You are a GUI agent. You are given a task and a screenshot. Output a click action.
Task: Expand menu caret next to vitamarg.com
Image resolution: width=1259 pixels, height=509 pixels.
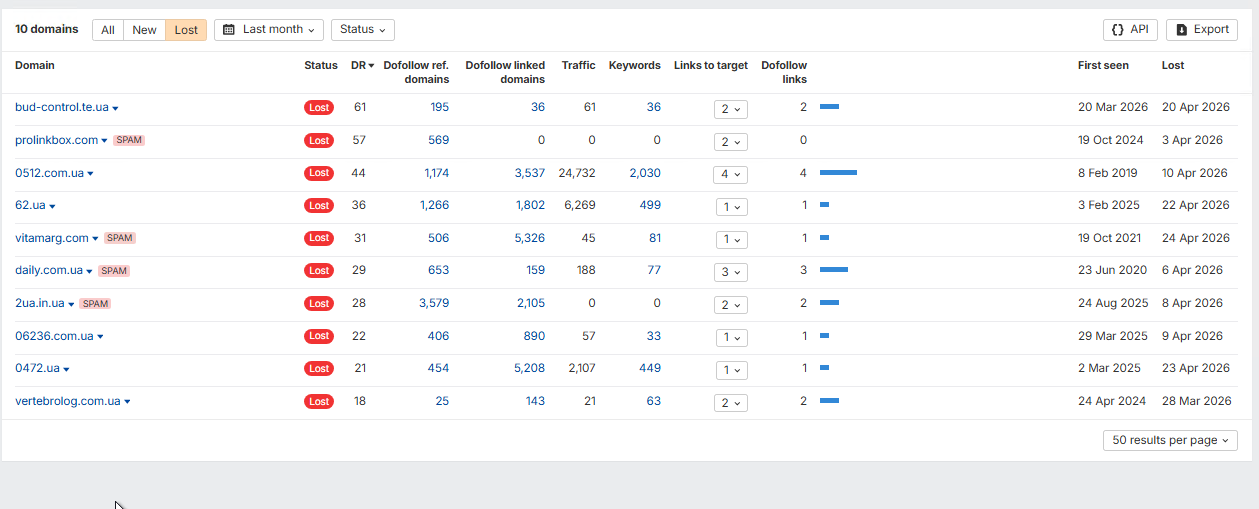[96, 239]
